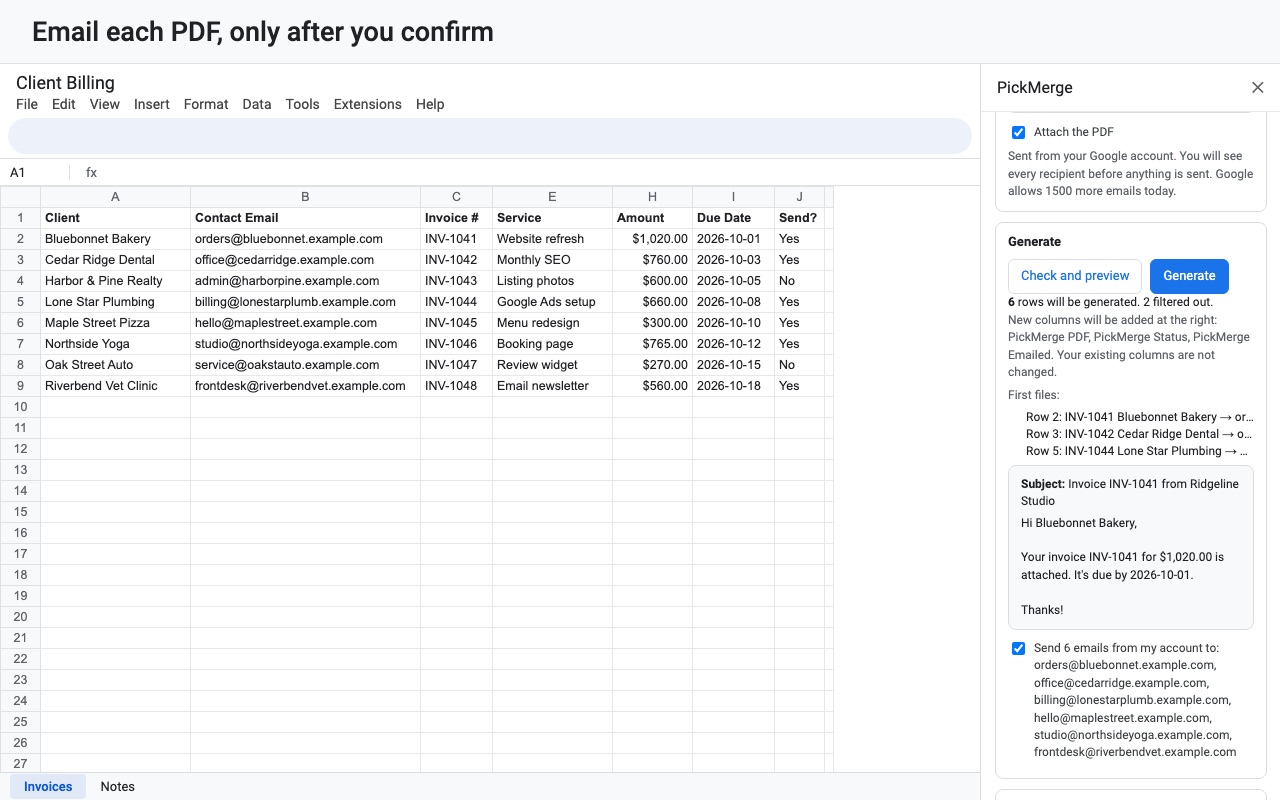
Task: Select the $300.00 amount cell
Action: click(x=652, y=323)
